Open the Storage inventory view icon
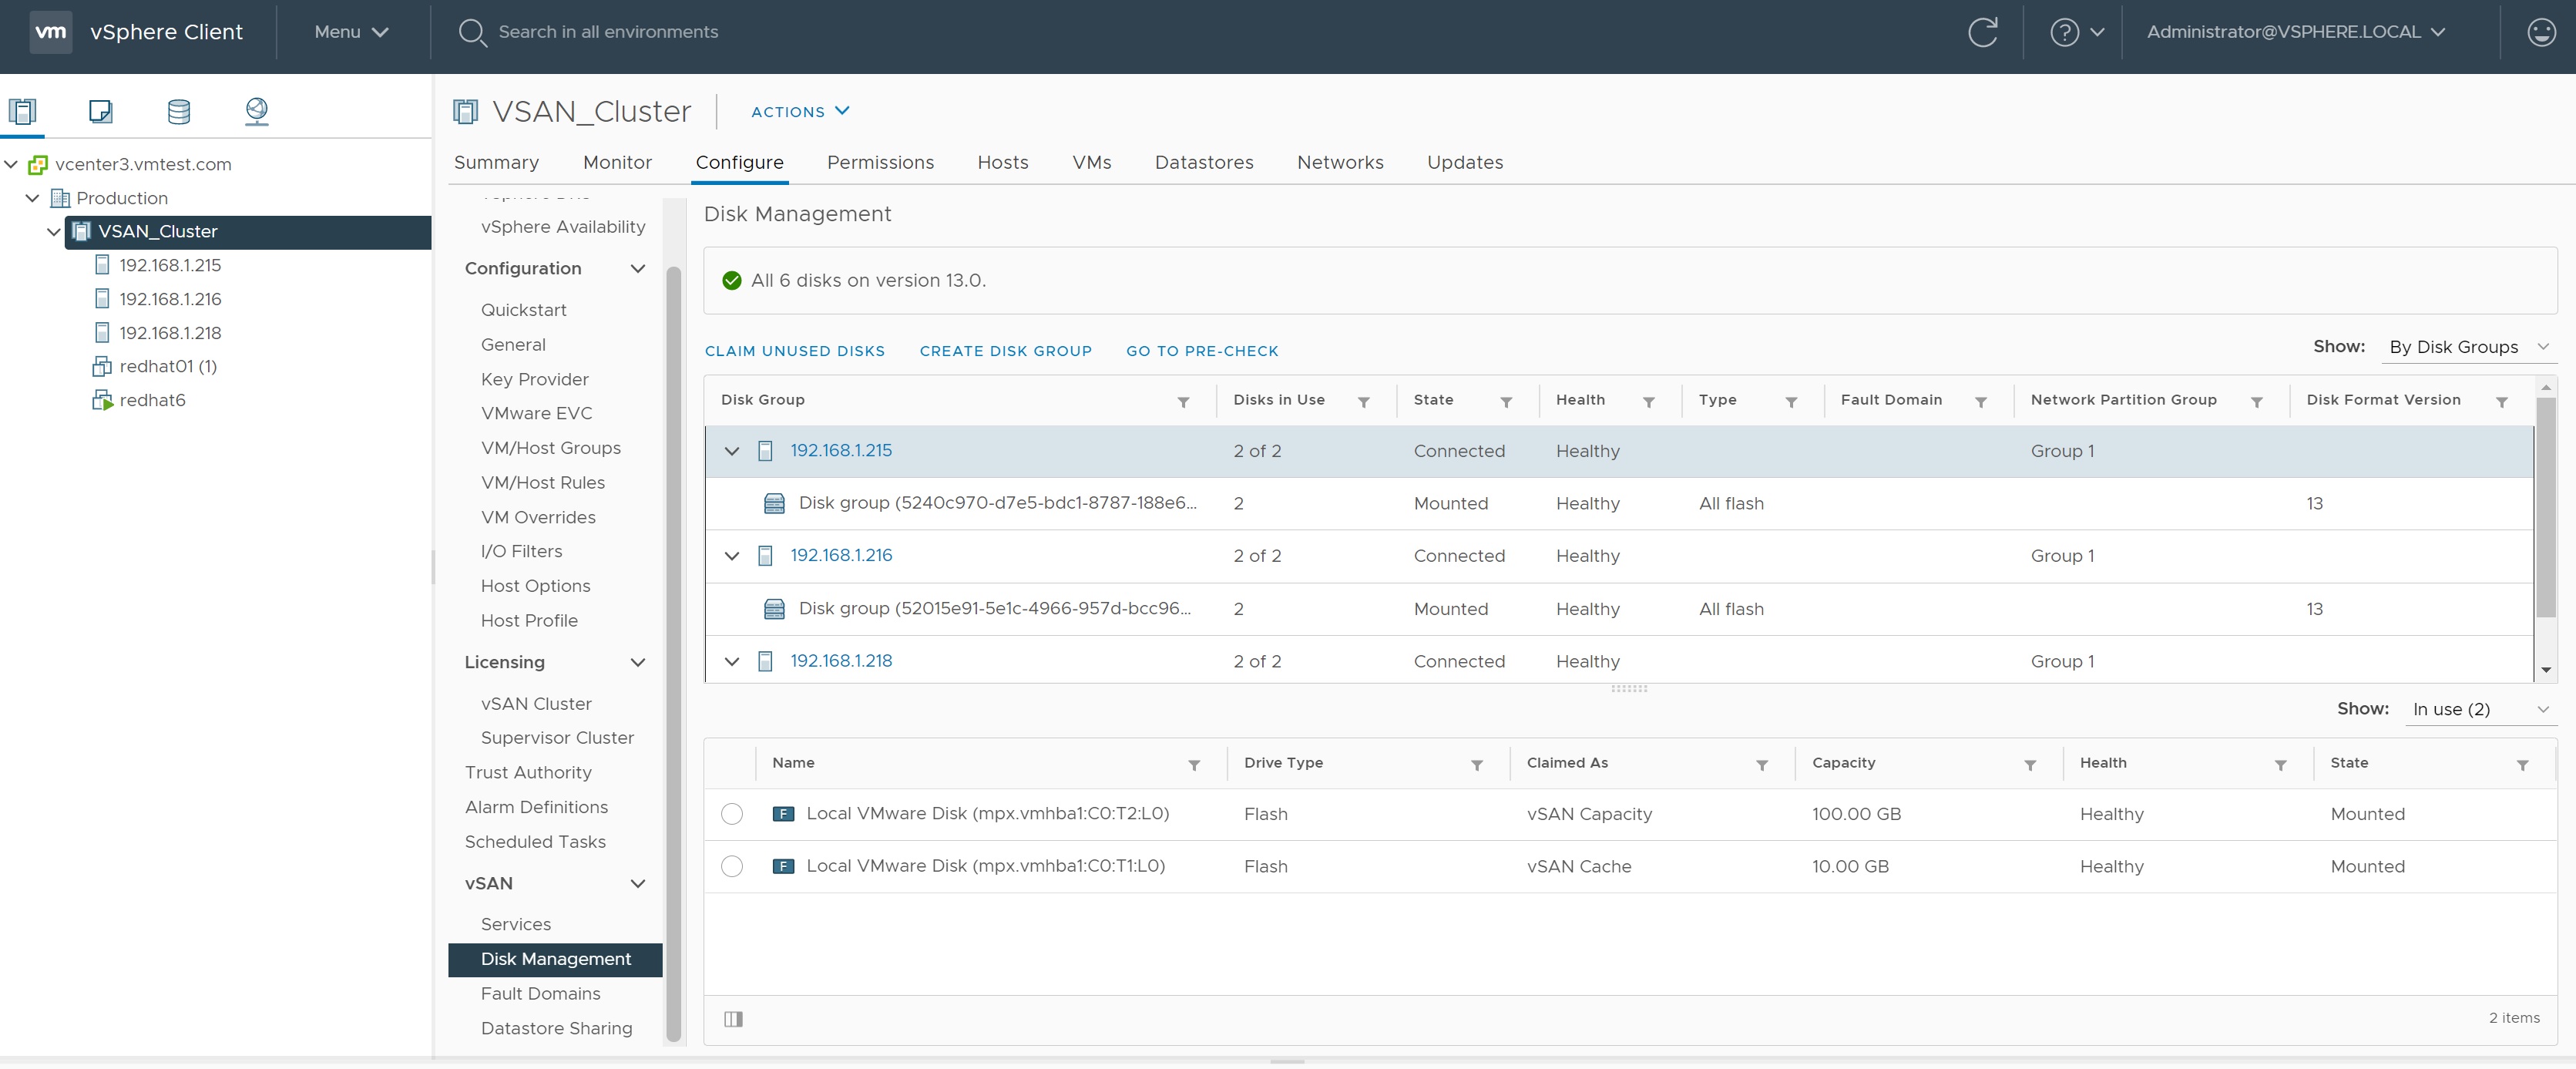Image resolution: width=2576 pixels, height=1069 pixels. (x=179, y=110)
